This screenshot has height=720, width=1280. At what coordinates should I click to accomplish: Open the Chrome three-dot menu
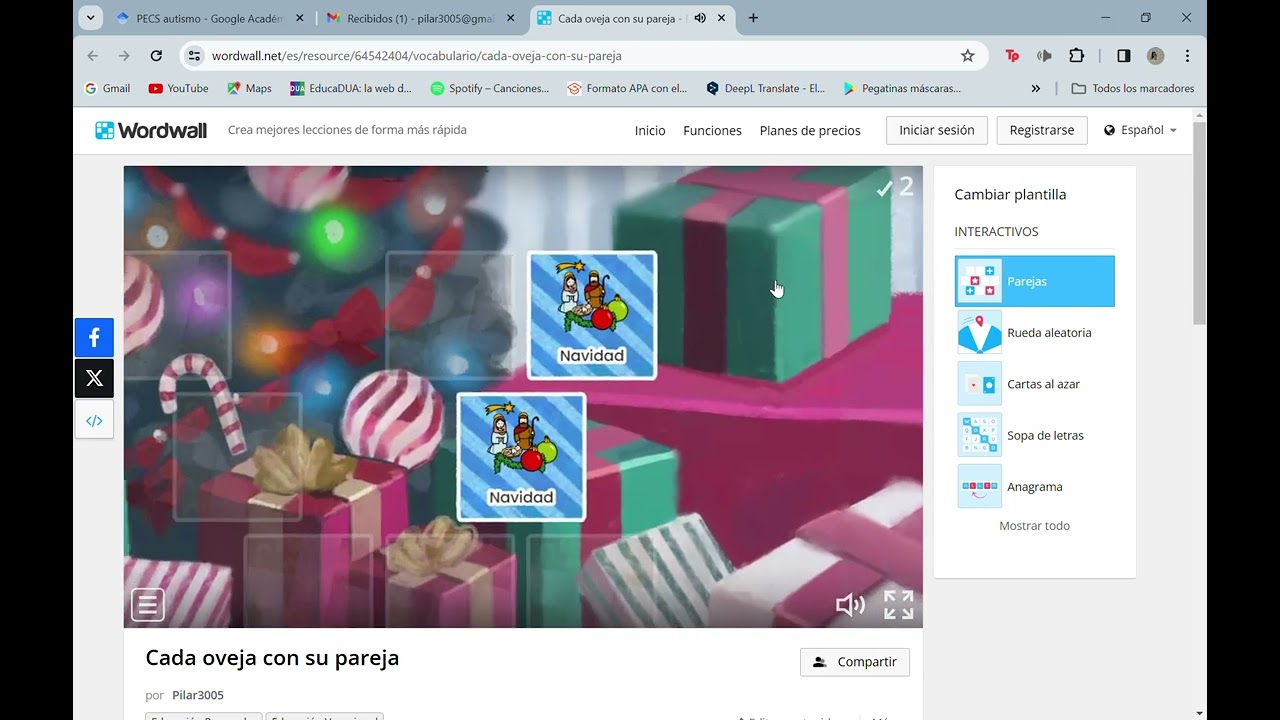(1187, 56)
